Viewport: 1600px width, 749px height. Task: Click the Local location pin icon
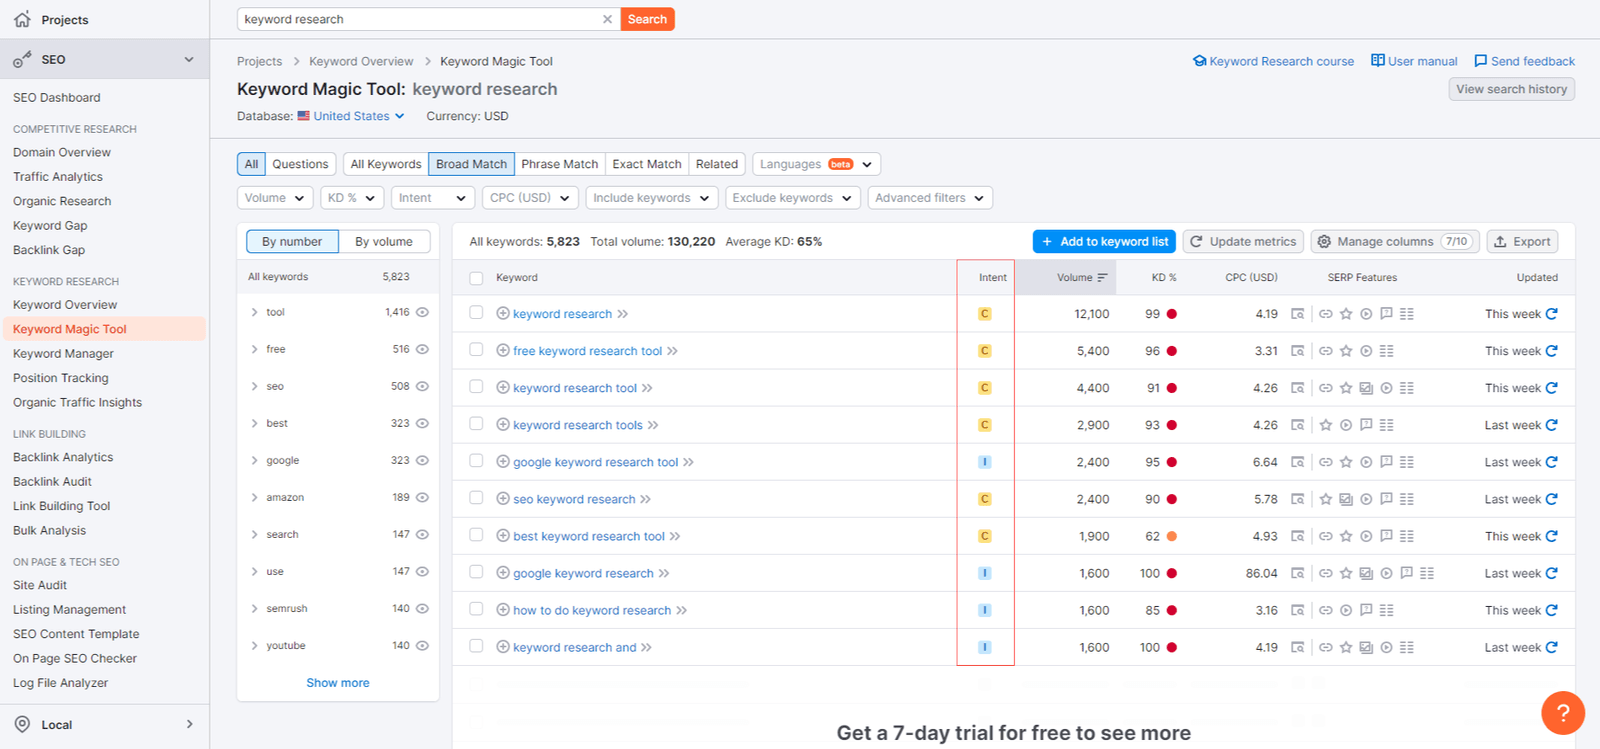pyautogui.click(x=22, y=724)
